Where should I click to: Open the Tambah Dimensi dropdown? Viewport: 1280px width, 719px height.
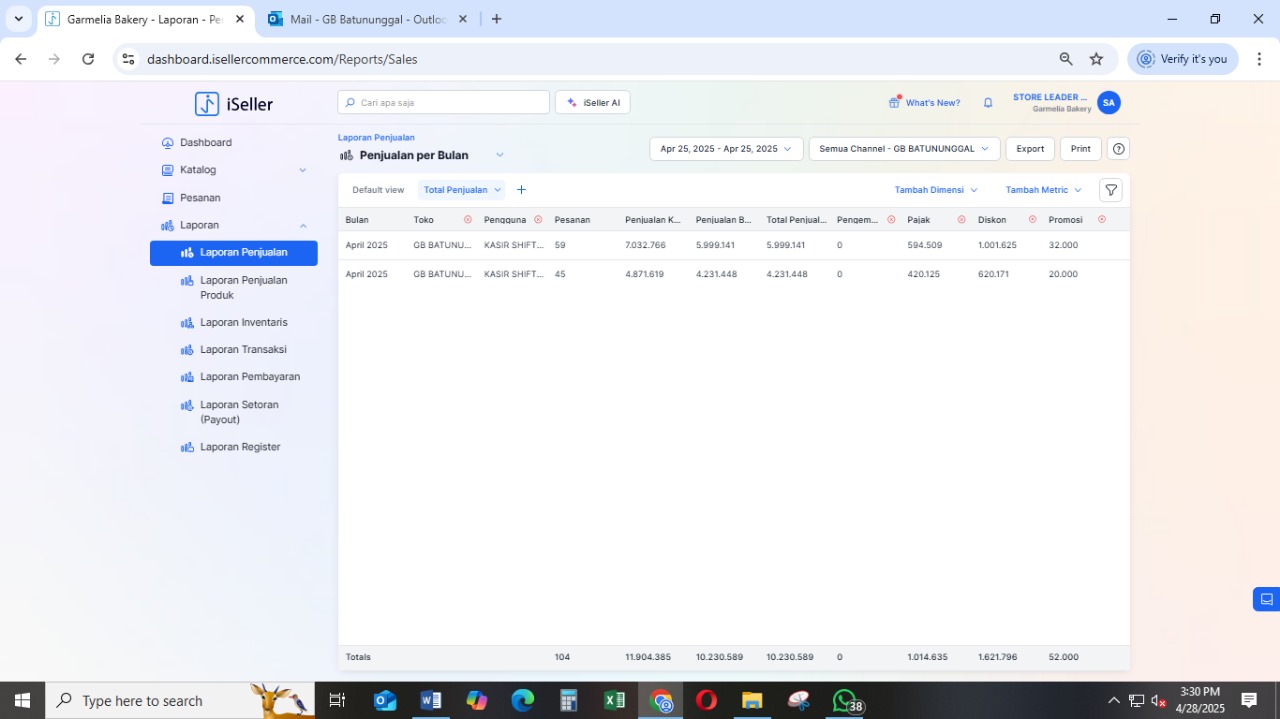click(936, 190)
